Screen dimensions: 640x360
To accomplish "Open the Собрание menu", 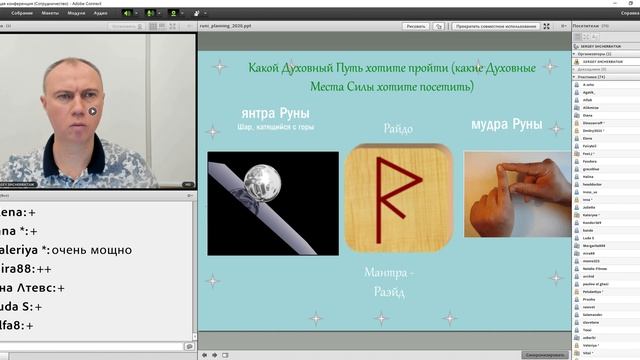I will [x=22, y=13].
